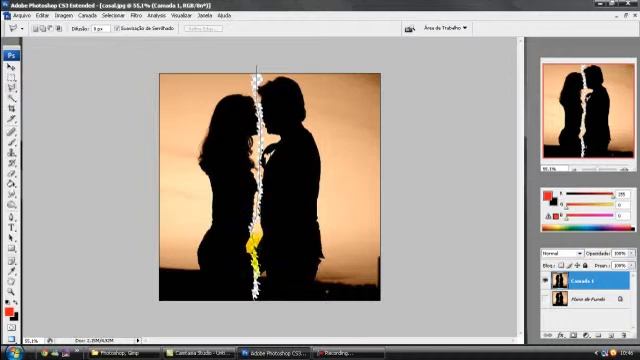The image size is (640, 360).
Task: Select the Blur tool
Action: pyautogui.click(x=11, y=195)
